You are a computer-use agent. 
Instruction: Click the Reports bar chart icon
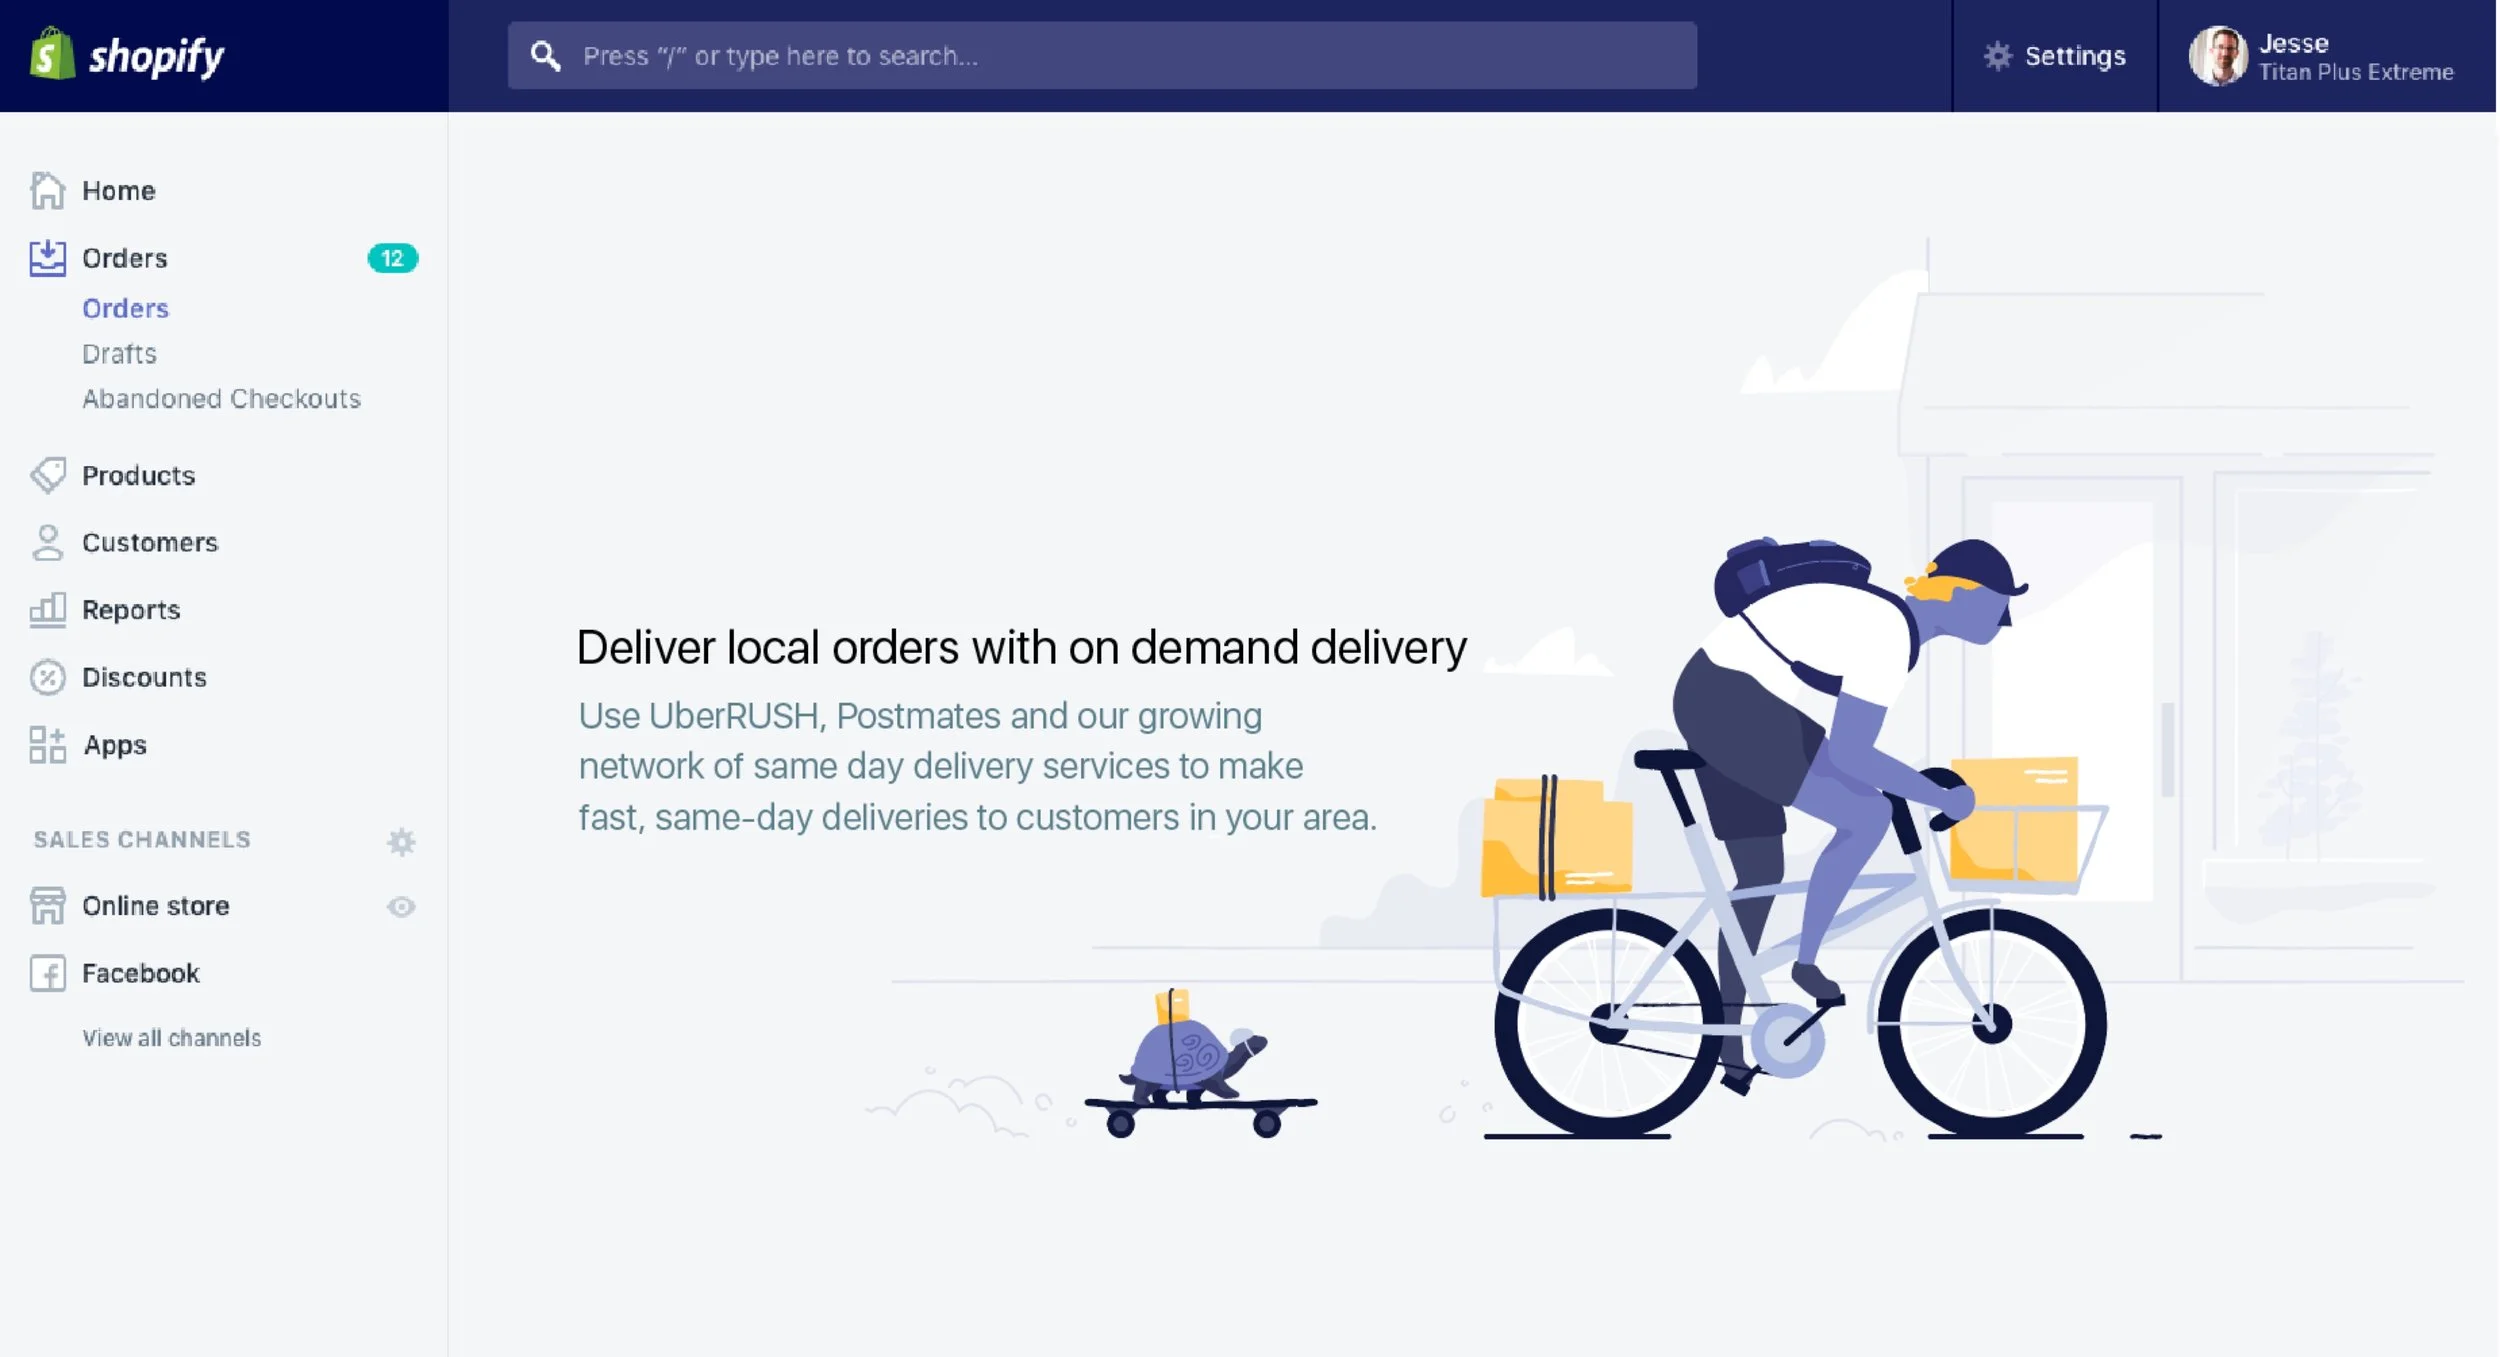tap(47, 609)
